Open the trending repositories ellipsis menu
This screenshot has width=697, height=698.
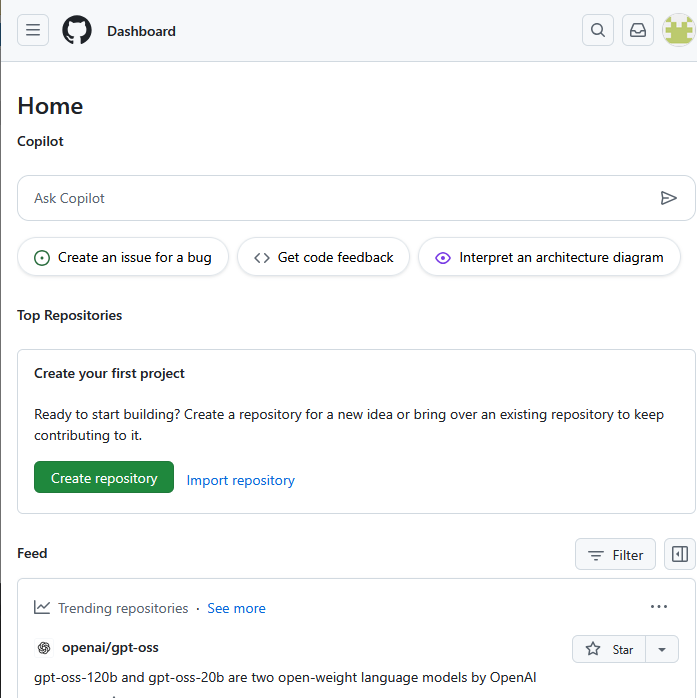click(x=658, y=607)
